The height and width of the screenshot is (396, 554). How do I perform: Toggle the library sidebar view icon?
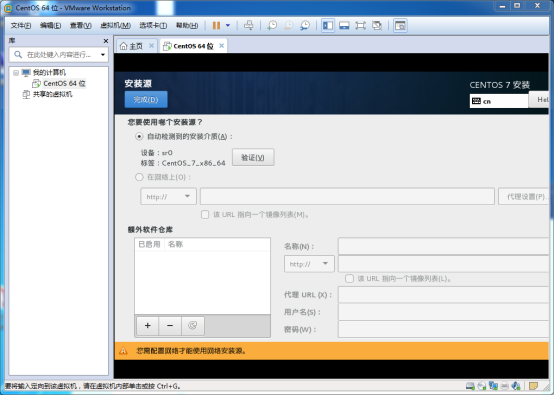(328, 25)
